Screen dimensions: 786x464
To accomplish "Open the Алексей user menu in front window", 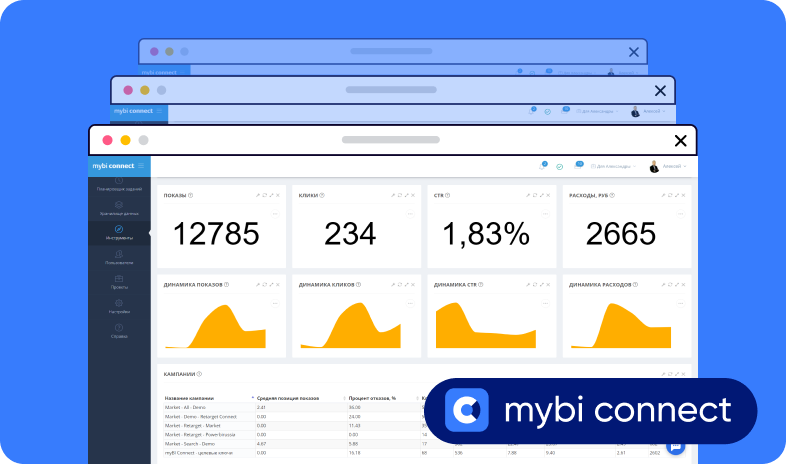I will tap(668, 166).
